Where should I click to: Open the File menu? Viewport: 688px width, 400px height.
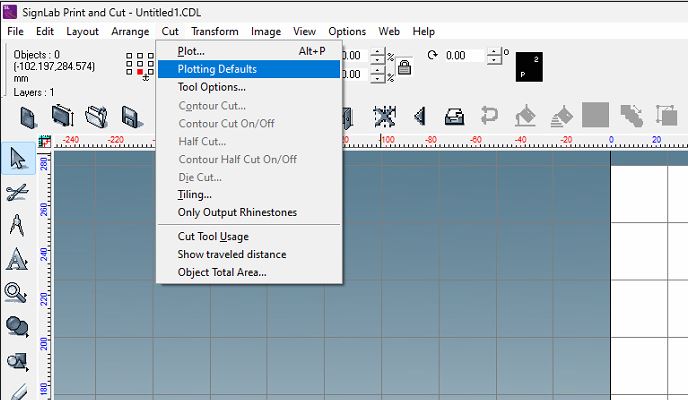[x=15, y=32]
